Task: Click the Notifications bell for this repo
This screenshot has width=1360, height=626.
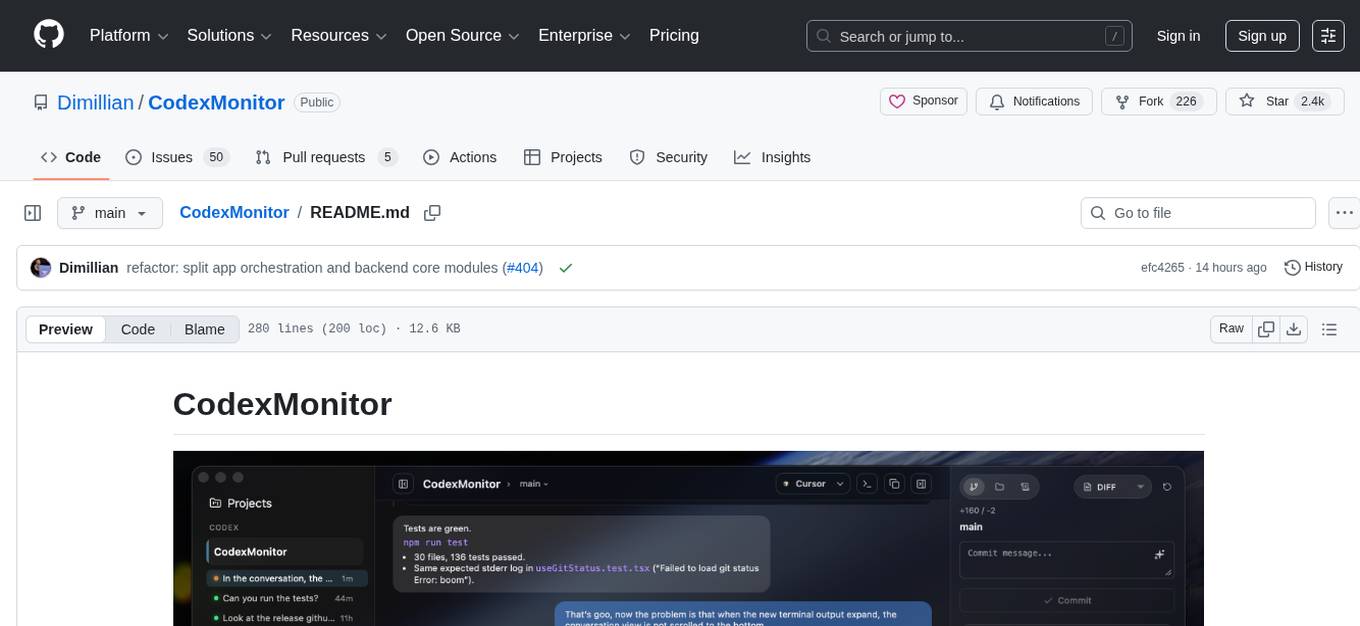Action: (1034, 101)
